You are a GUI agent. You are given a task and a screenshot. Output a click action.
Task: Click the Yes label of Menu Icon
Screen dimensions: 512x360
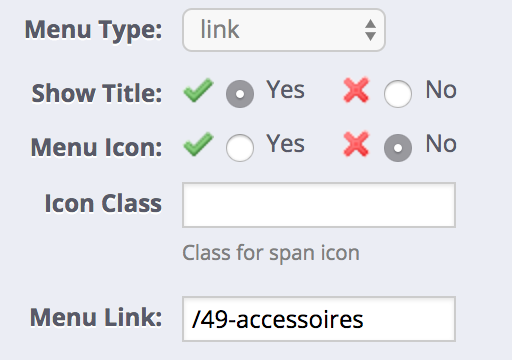point(285,144)
